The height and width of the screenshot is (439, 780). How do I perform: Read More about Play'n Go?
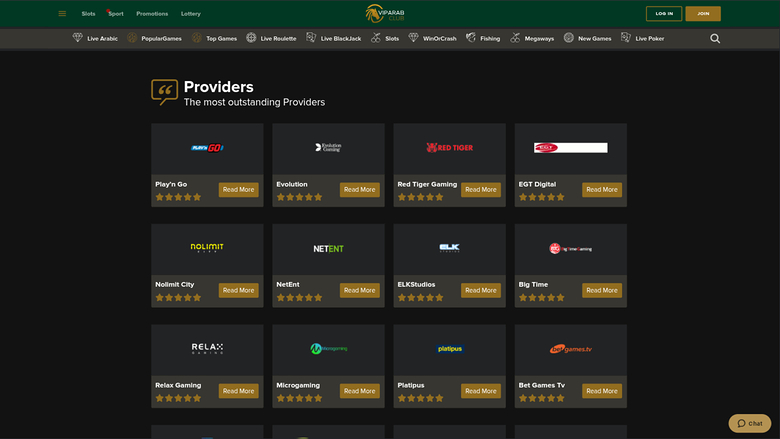[239, 189]
